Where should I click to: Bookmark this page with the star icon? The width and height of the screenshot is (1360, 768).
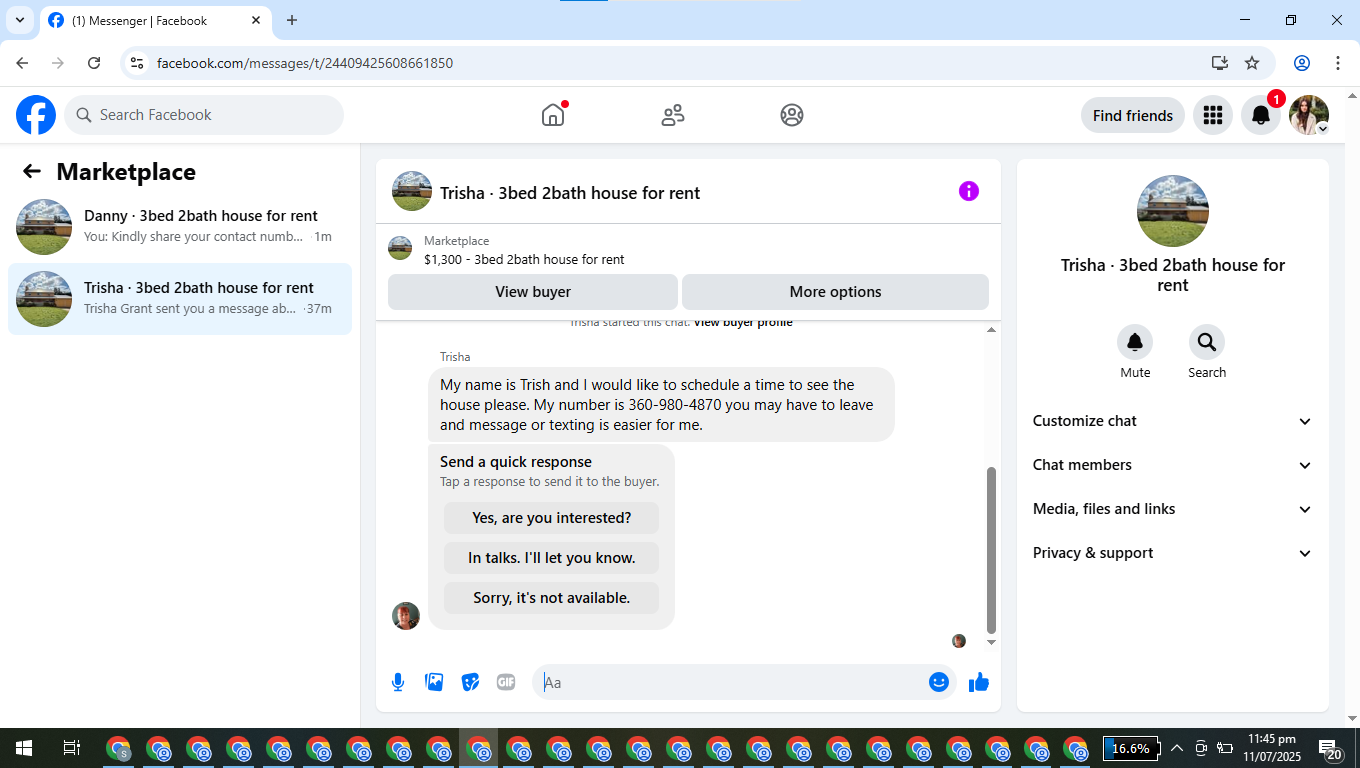pyautogui.click(x=1252, y=63)
